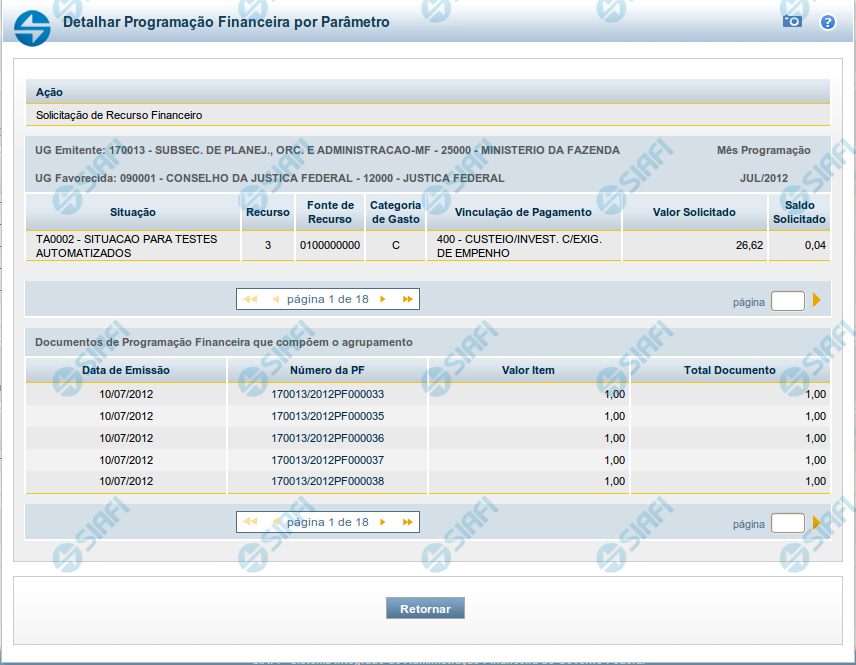Click the Retornar button

pyautogui.click(x=425, y=608)
